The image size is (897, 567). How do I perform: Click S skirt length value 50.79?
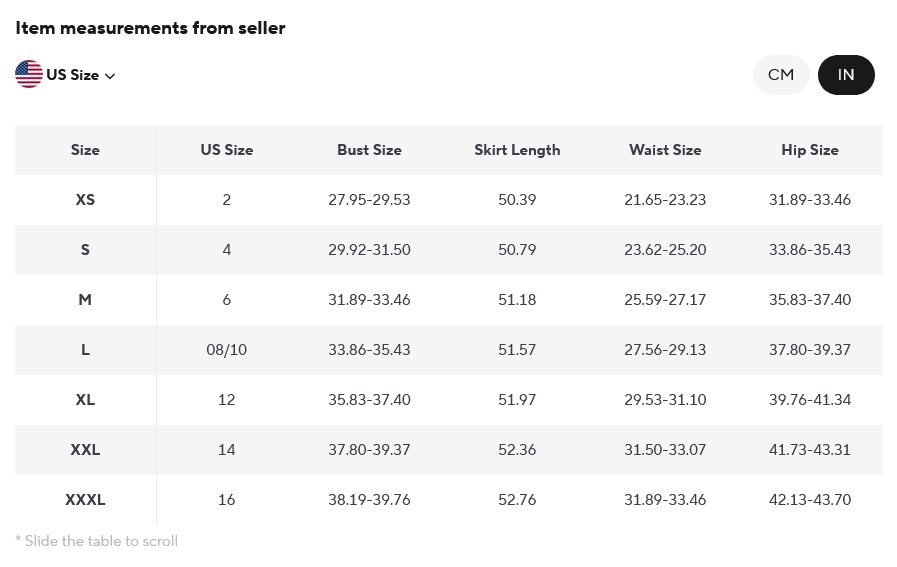517,250
